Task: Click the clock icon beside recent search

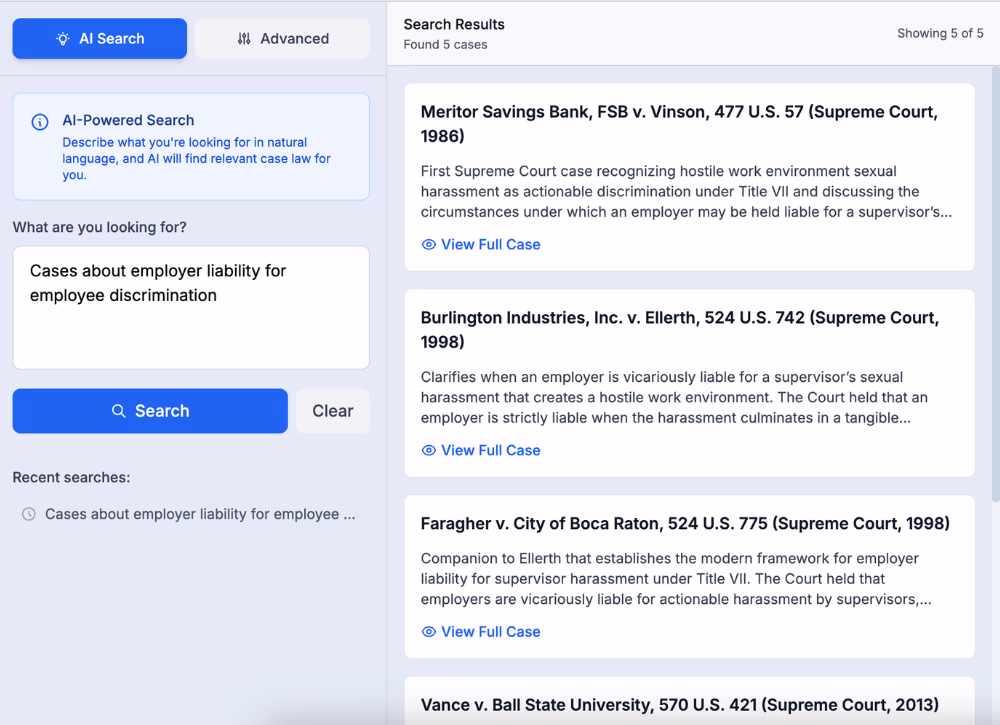Action: click(x=29, y=514)
